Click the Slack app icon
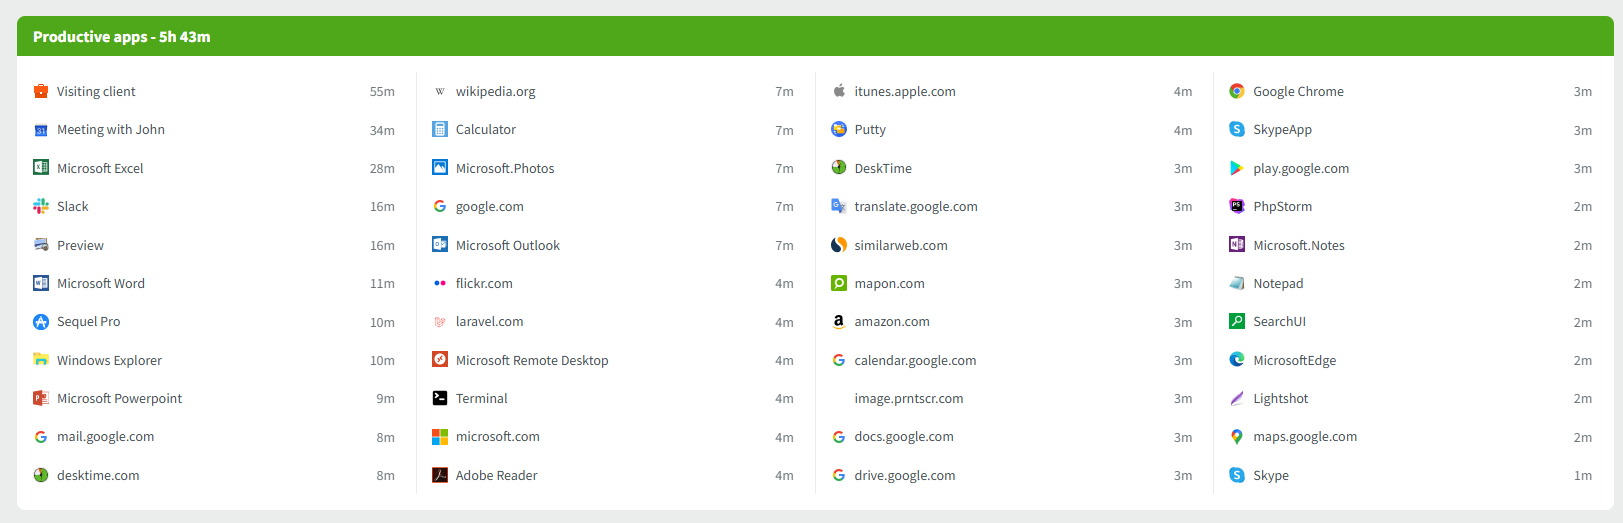 (x=41, y=206)
